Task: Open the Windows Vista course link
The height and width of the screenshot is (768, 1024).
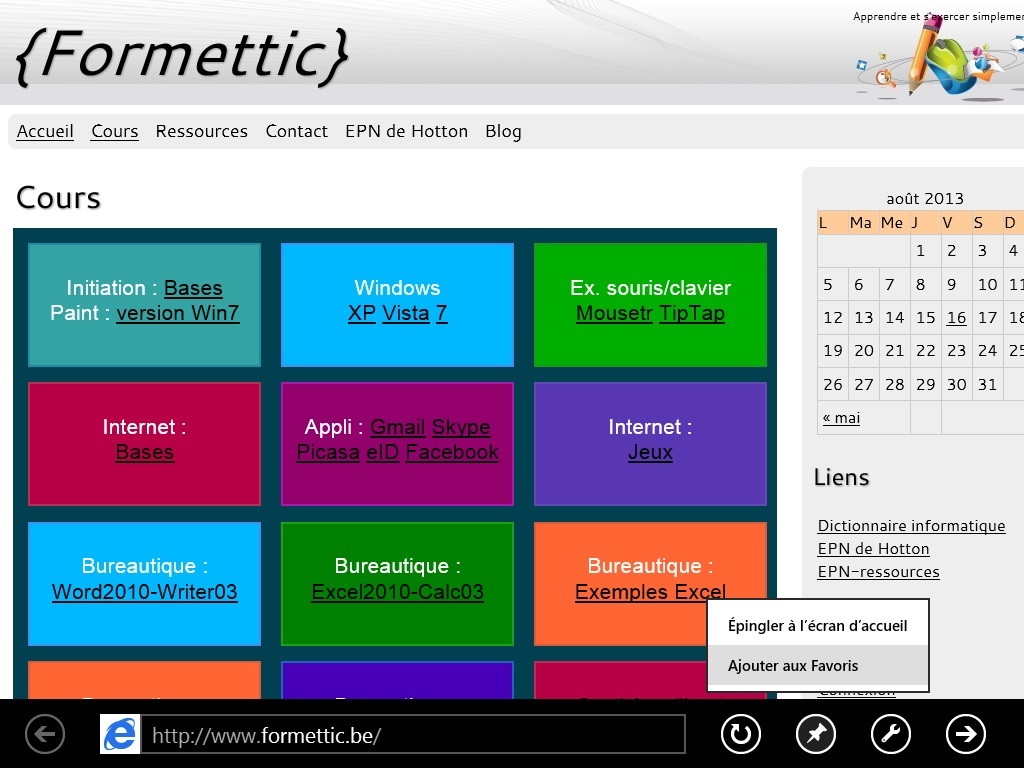Action: coord(406,313)
